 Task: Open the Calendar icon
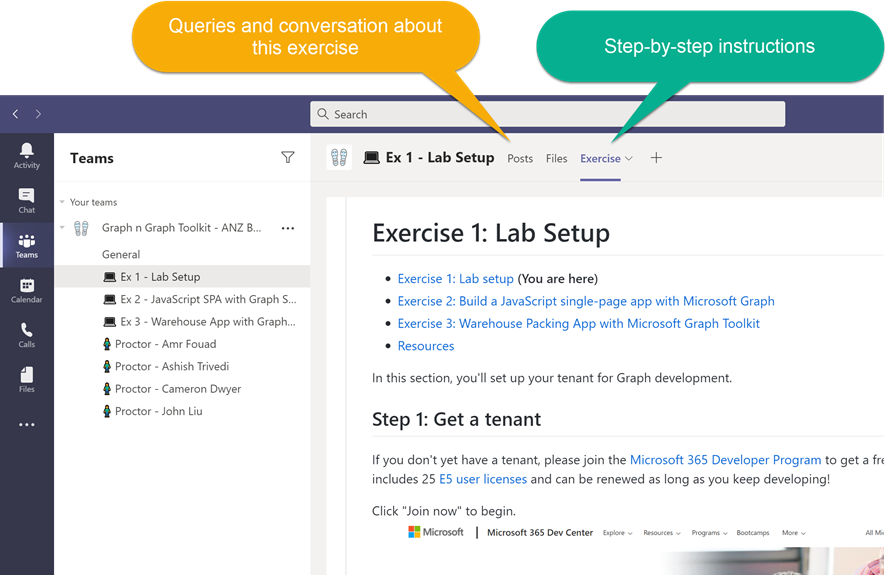coord(27,290)
